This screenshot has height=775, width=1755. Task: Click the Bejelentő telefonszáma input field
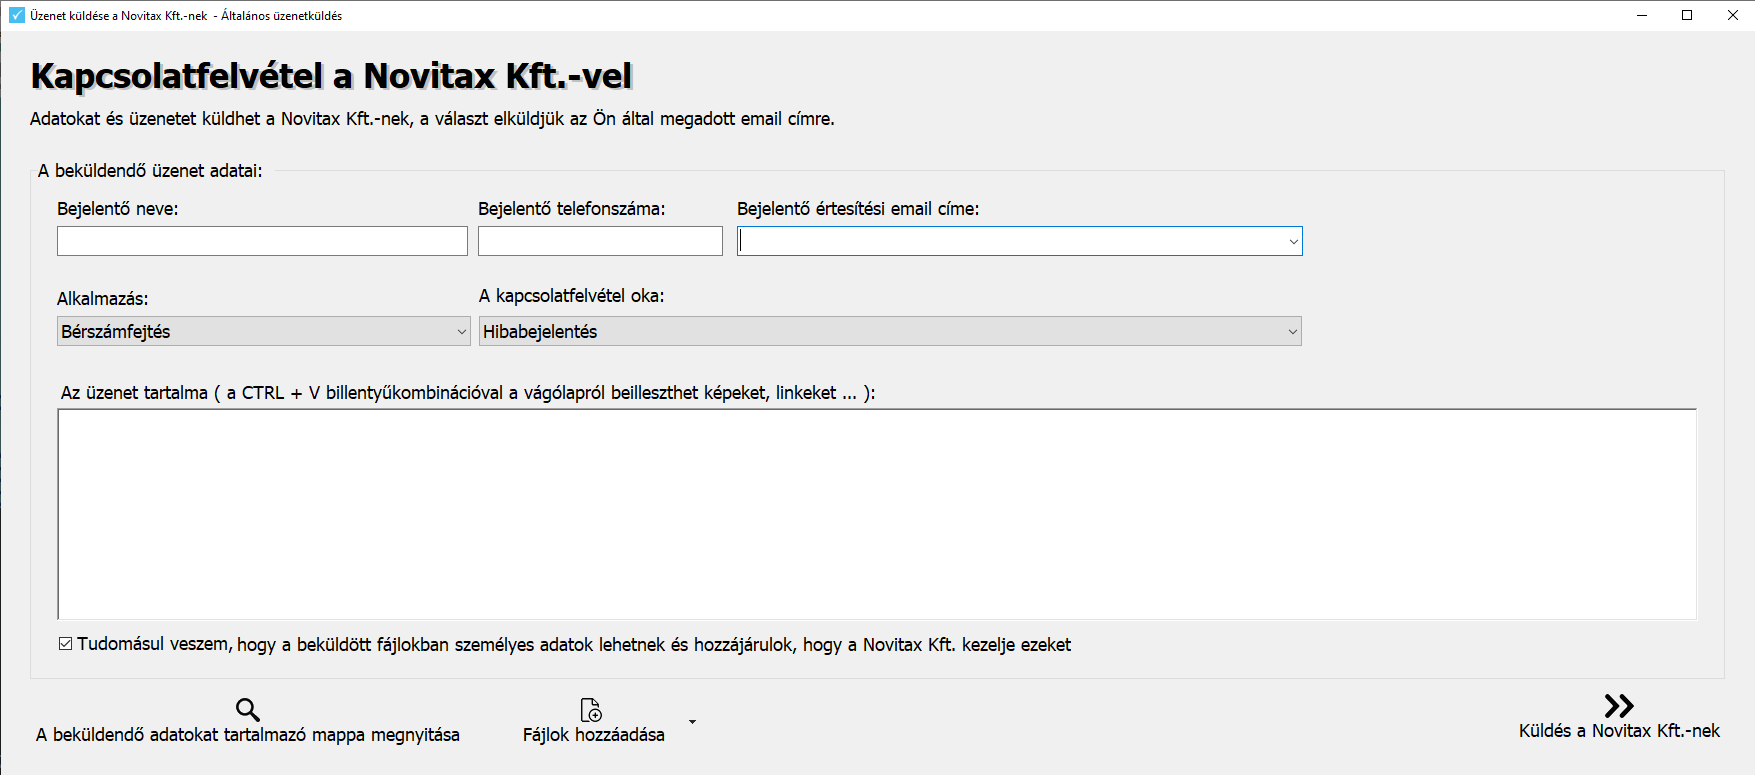[600, 241]
